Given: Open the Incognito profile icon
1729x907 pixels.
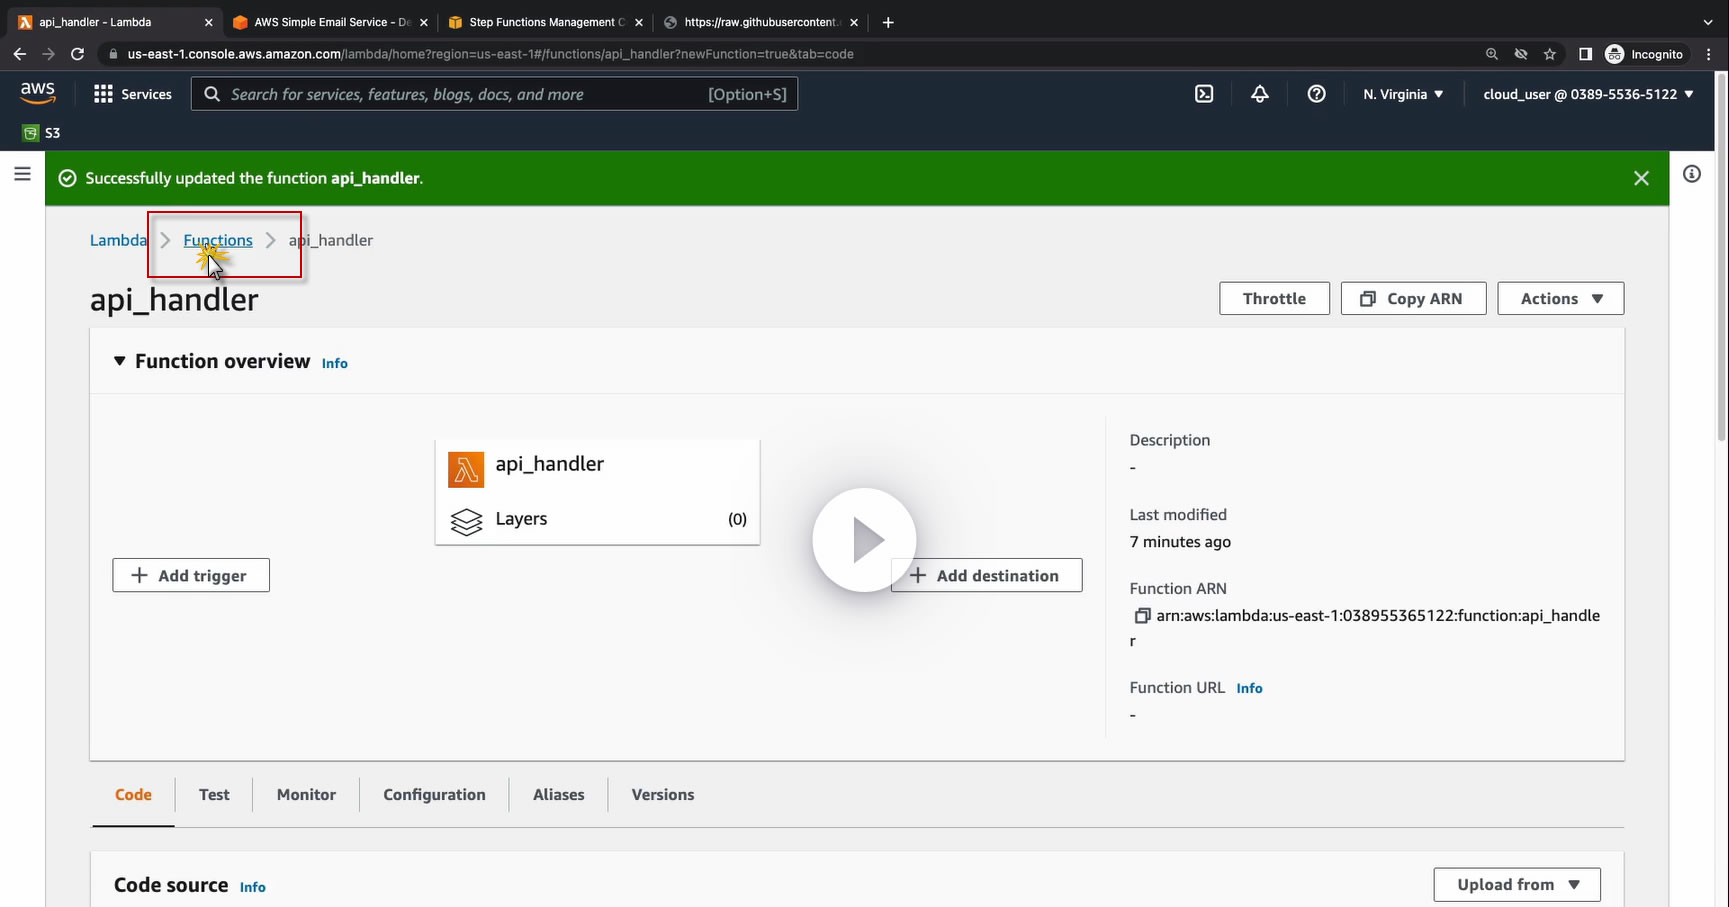Looking at the screenshot, I should coord(1614,54).
